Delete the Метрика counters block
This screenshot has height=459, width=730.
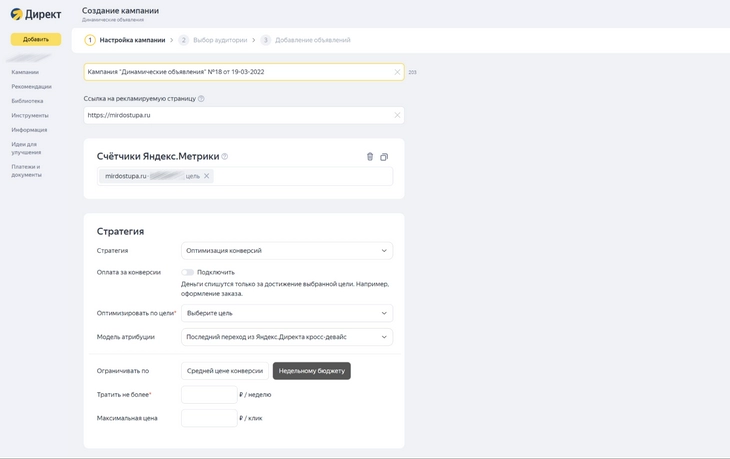[x=370, y=157]
